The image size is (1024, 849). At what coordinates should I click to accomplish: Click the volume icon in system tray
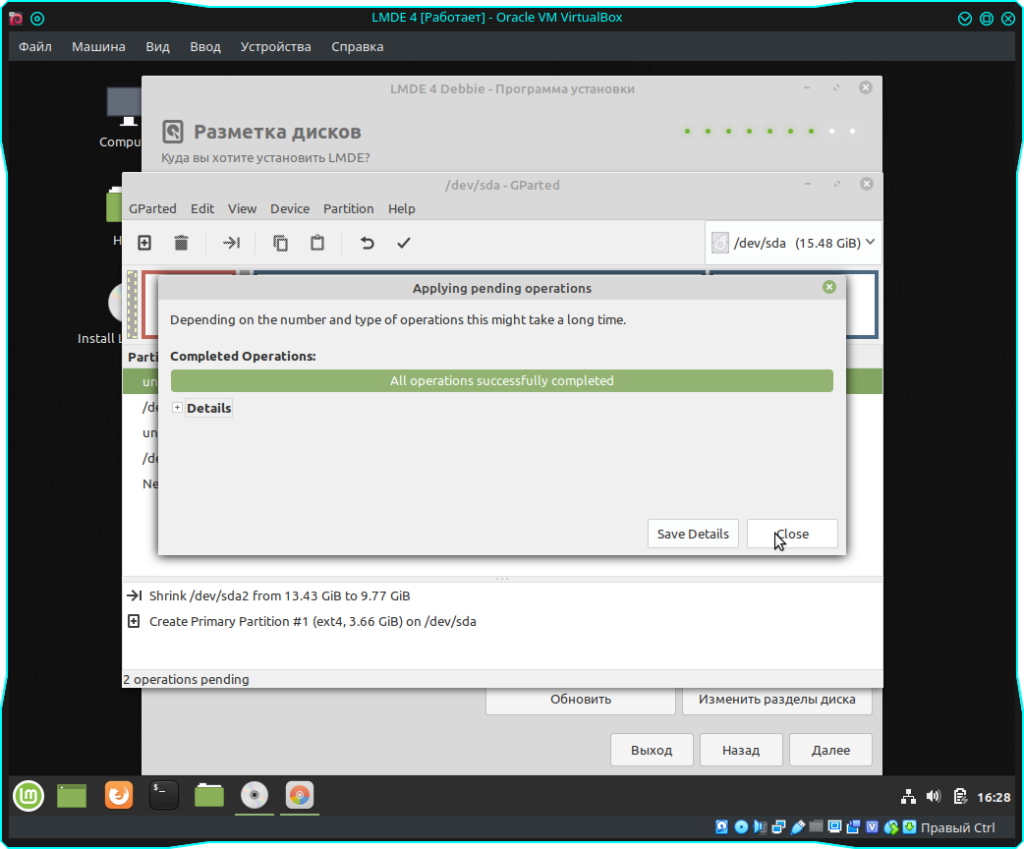pyautogui.click(x=934, y=797)
